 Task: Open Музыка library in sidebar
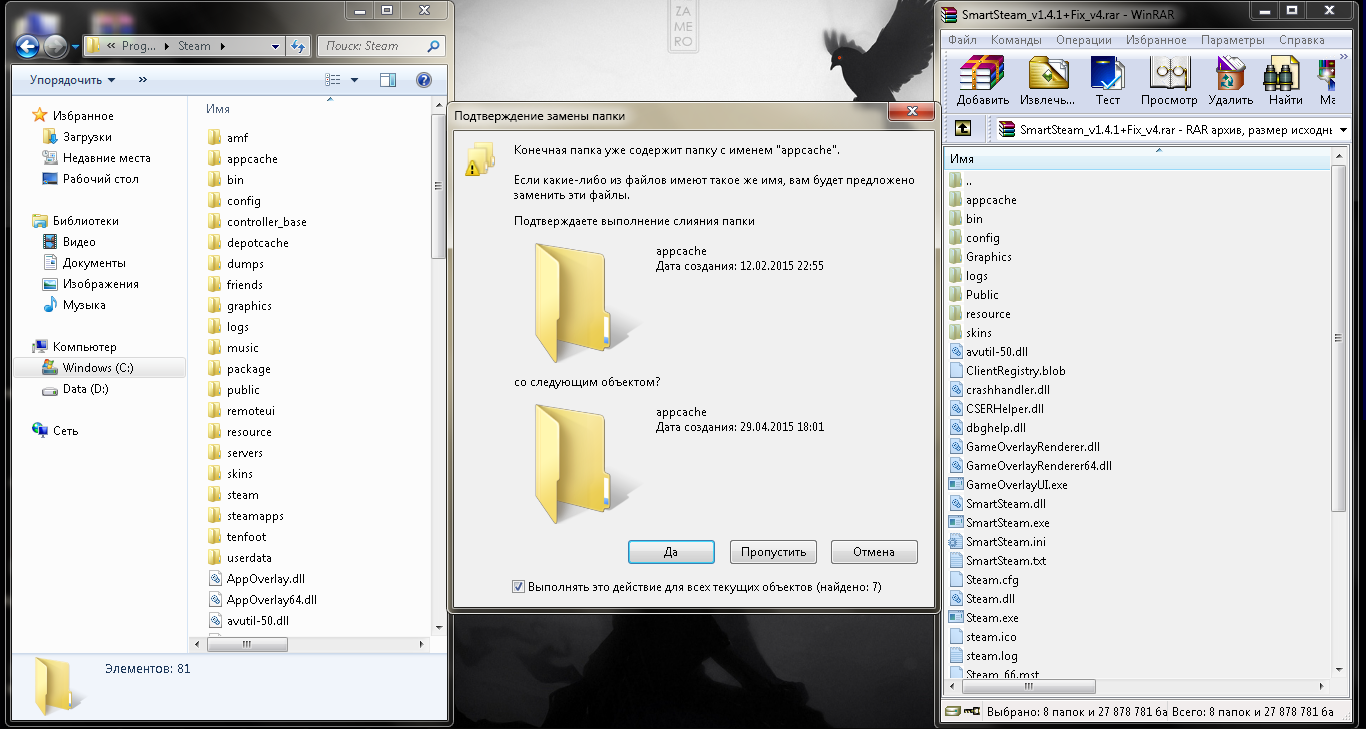[x=74, y=305]
